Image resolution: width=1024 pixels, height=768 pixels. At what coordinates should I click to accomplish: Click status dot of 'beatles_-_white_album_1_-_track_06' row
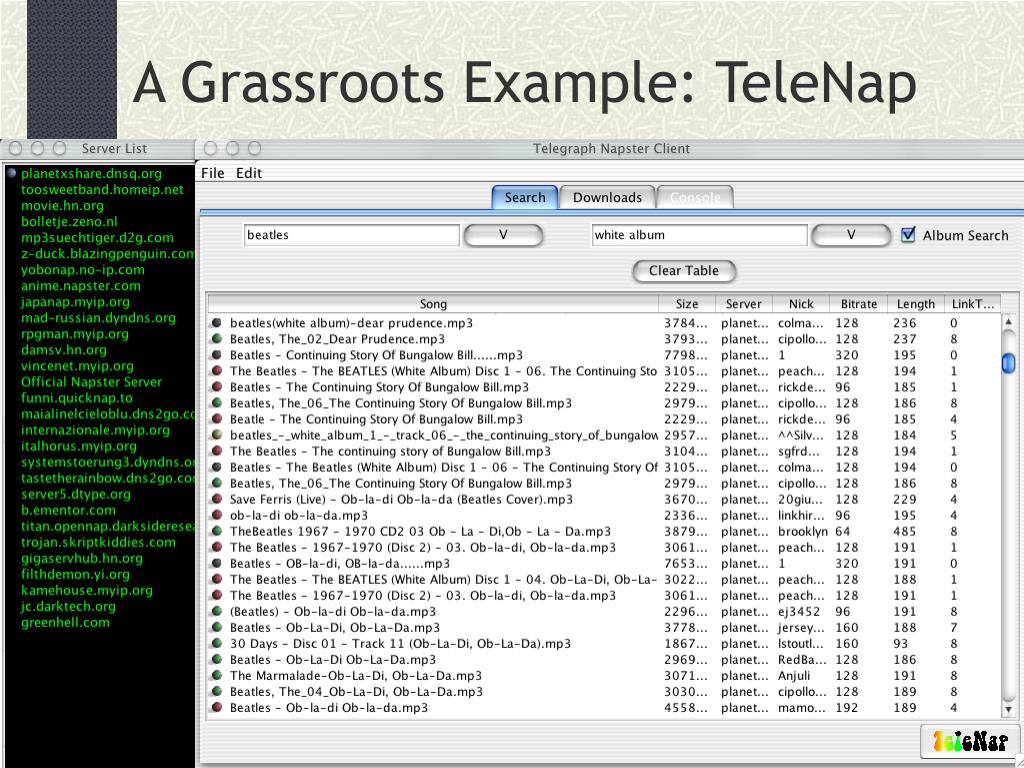coord(216,435)
